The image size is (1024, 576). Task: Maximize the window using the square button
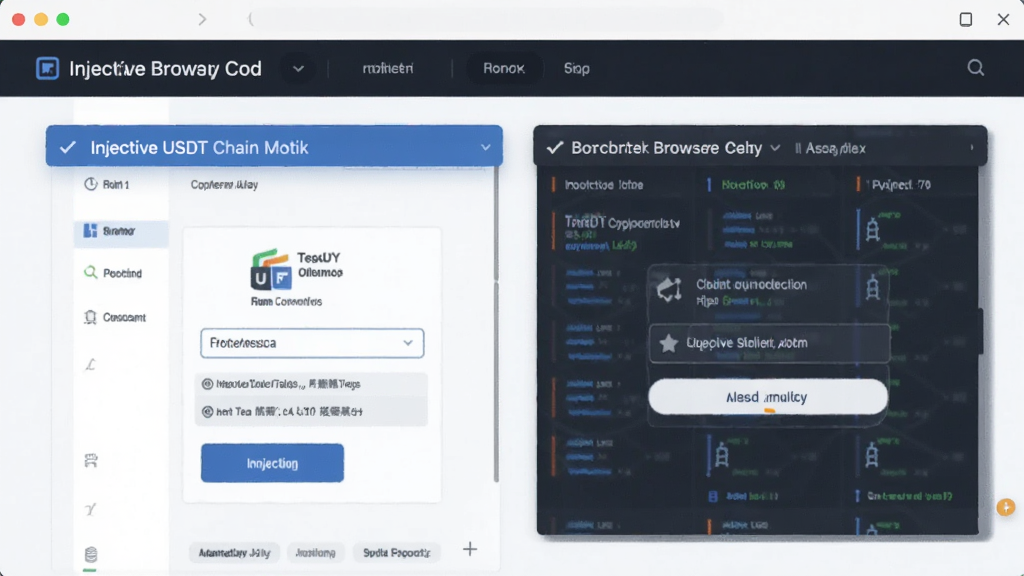[x=966, y=20]
